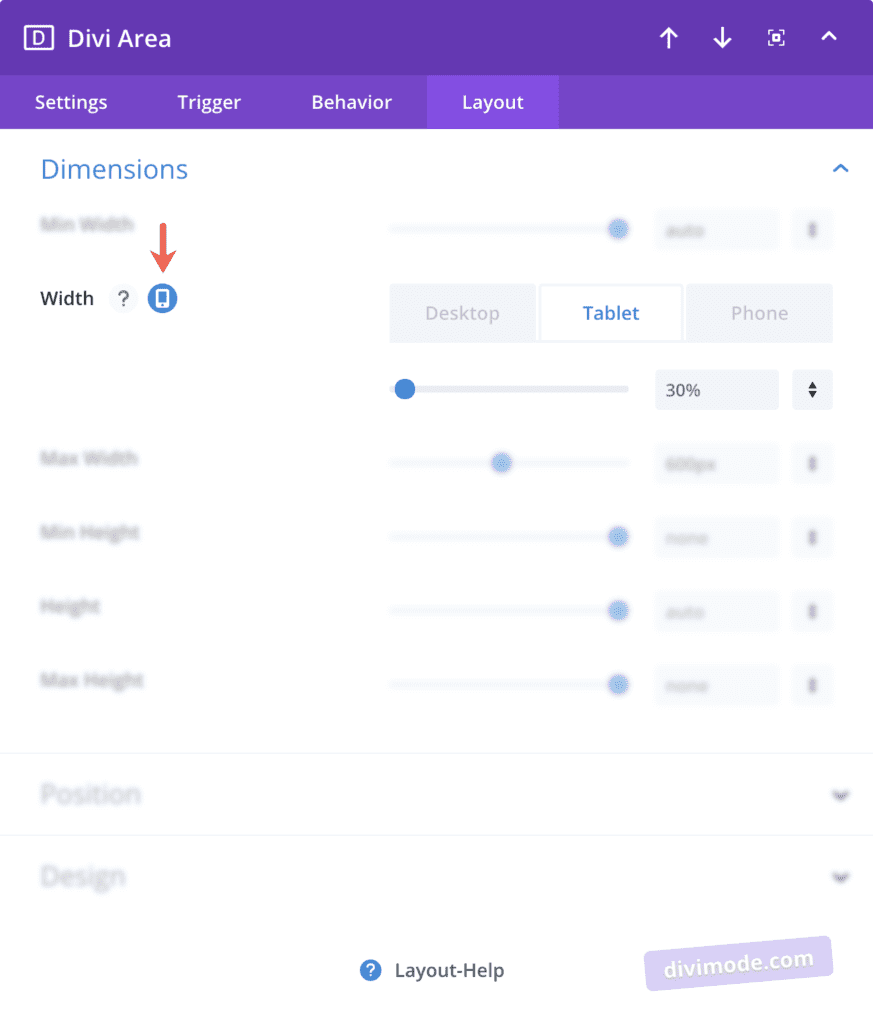Focus the Min Height value field
The image size is (873, 1024).
(x=717, y=537)
